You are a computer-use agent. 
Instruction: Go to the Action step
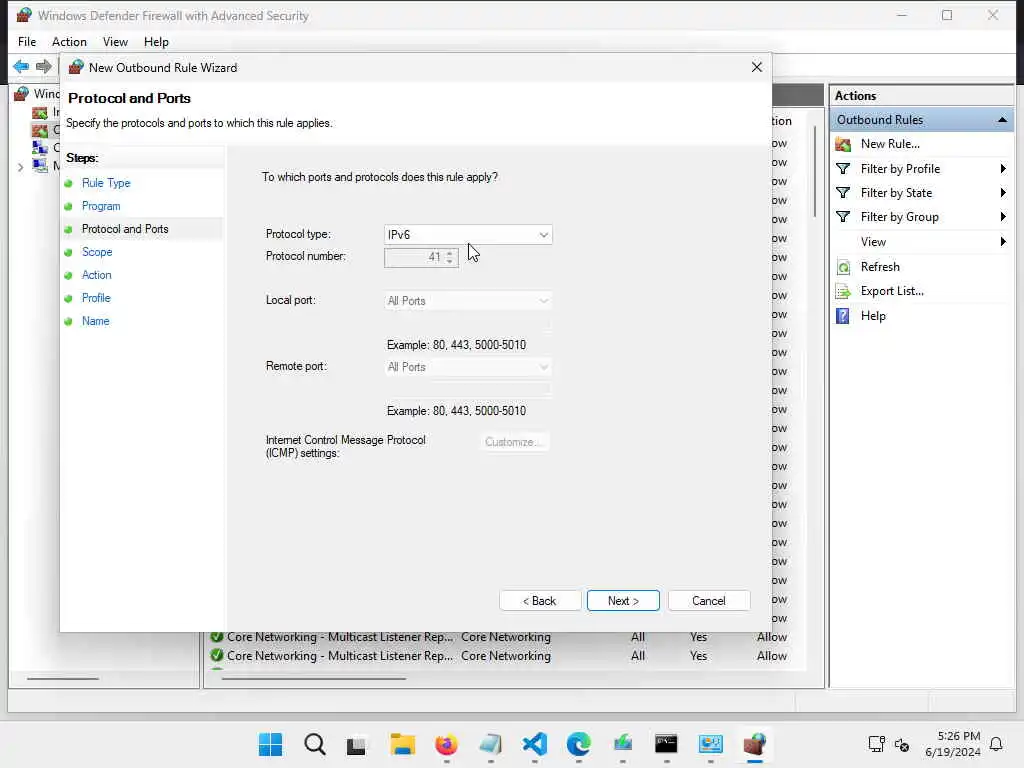click(x=96, y=276)
